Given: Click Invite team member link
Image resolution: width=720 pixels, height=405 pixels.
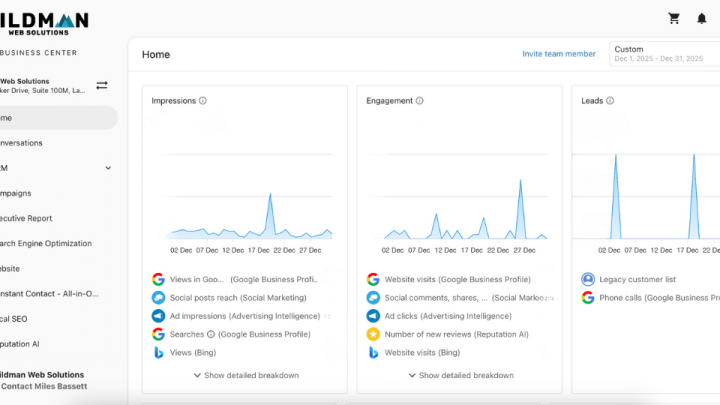Looking at the screenshot, I should click(x=559, y=54).
